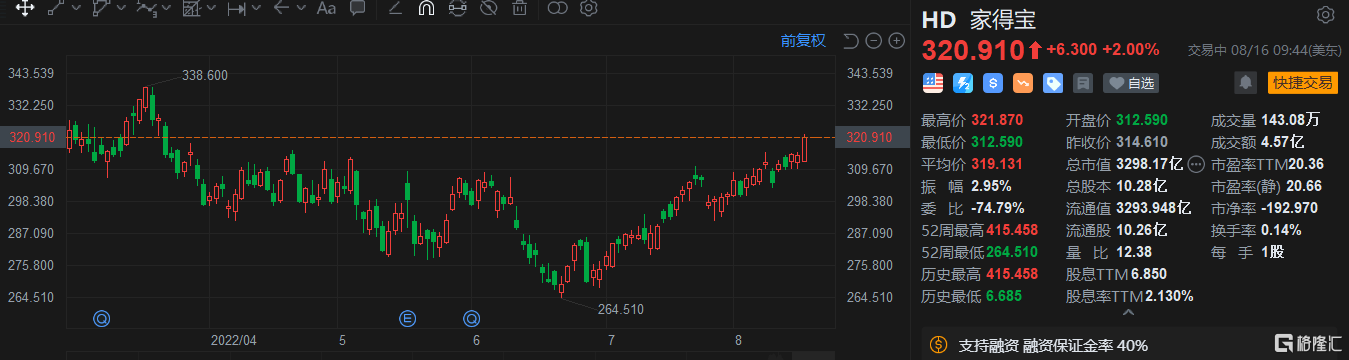1349x360 pixels.
Task: Delete drawings with trash icon
Action: pyautogui.click(x=519, y=9)
